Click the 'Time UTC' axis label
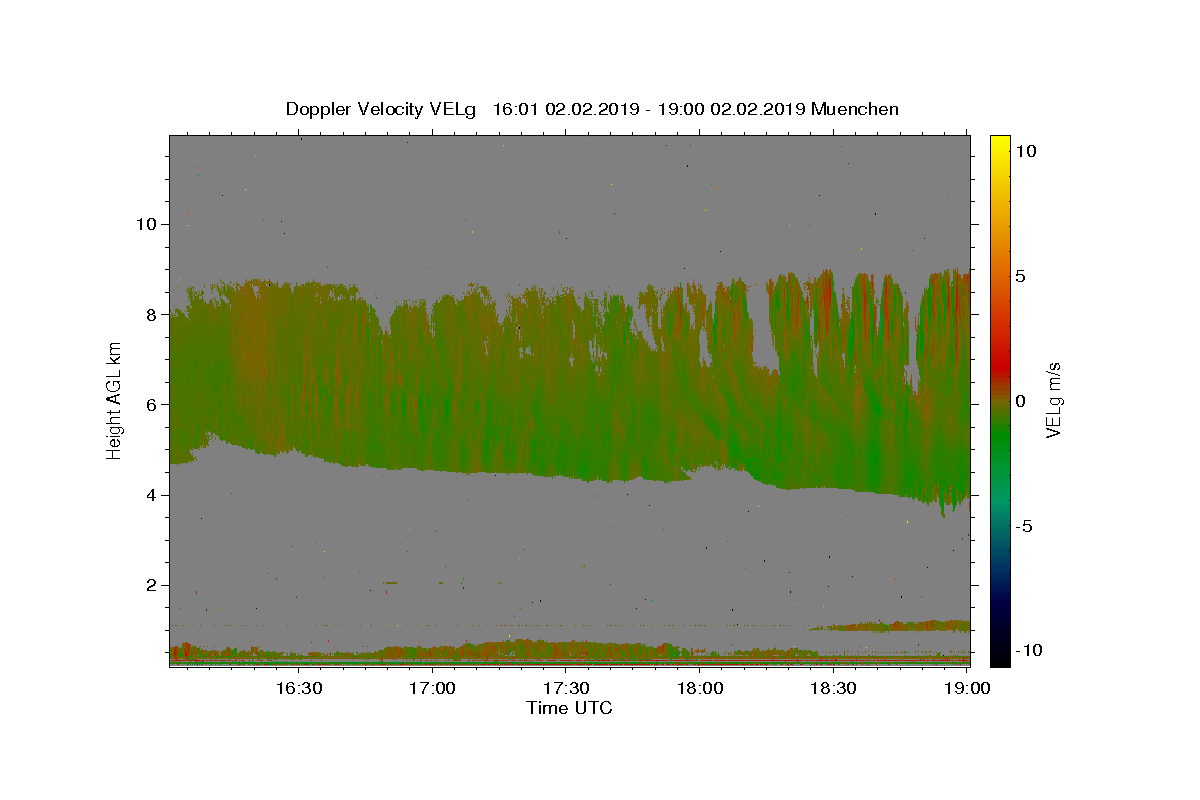Viewport: 1200px width, 800px height. coord(569,708)
